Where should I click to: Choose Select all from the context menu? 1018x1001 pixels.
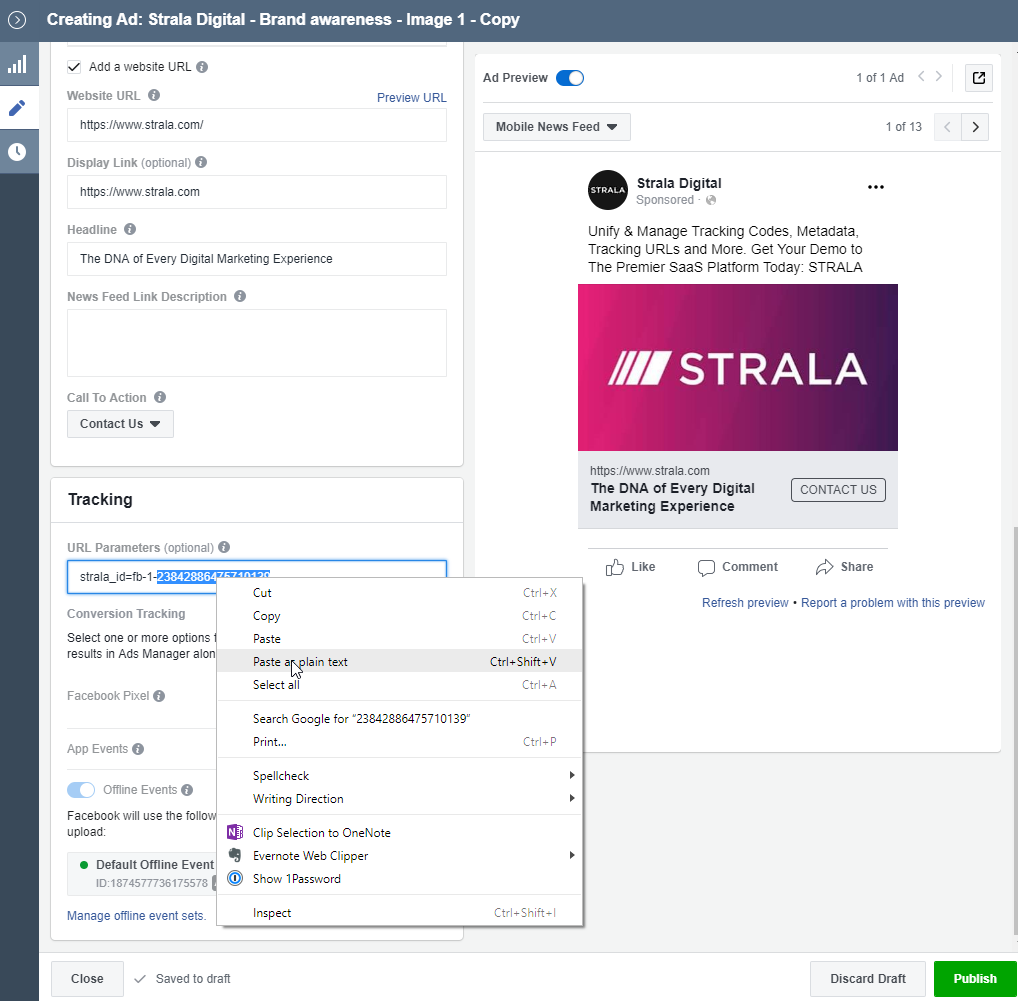click(x=400, y=685)
